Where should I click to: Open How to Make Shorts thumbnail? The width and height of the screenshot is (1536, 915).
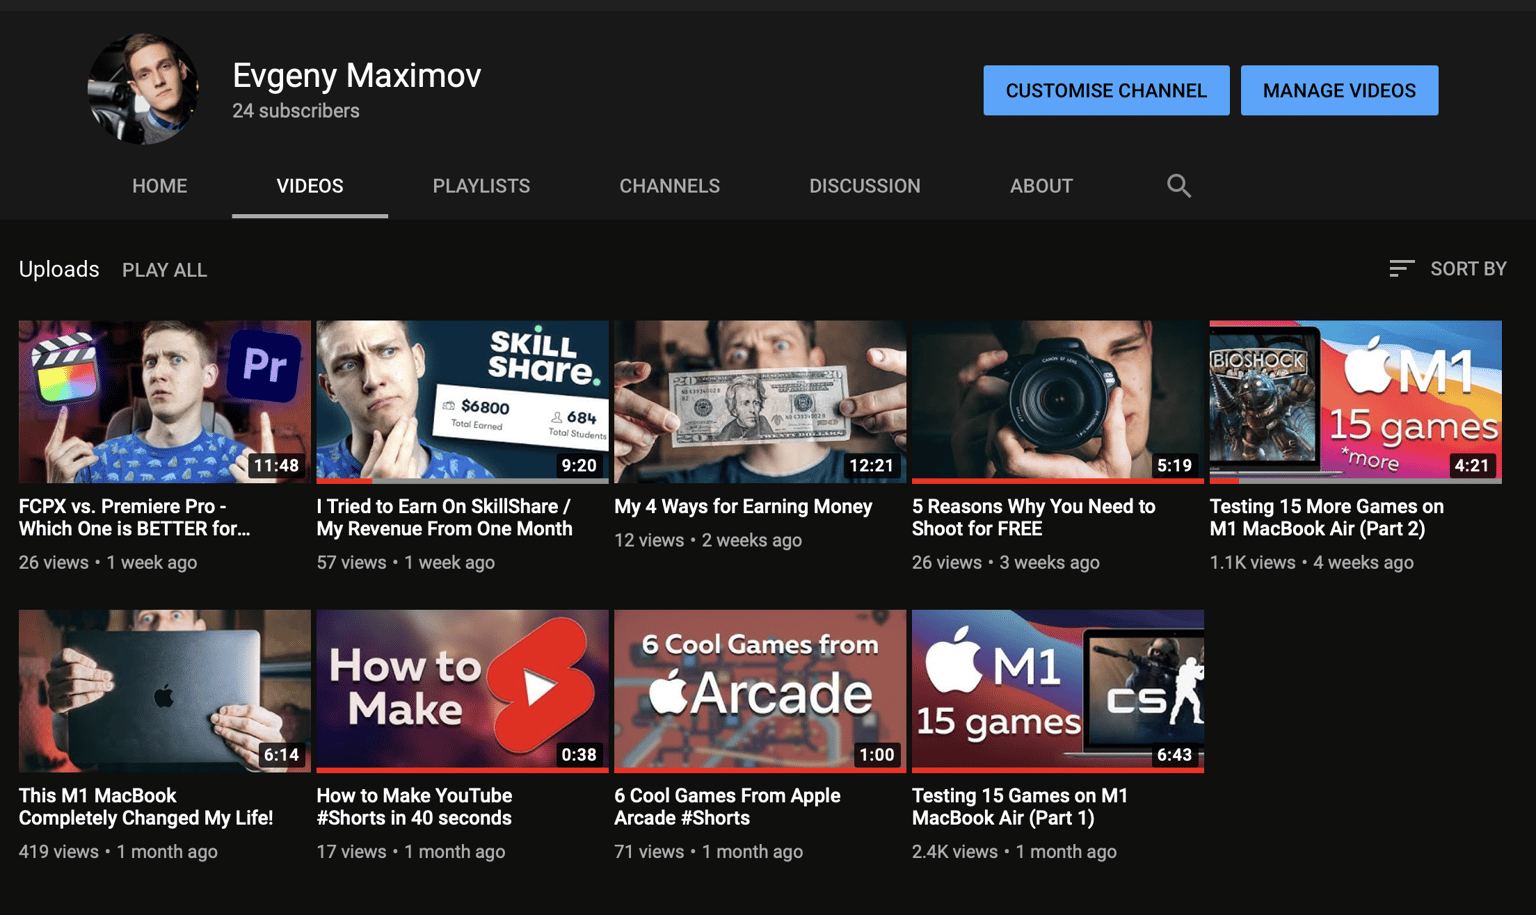tap(462, 691)
